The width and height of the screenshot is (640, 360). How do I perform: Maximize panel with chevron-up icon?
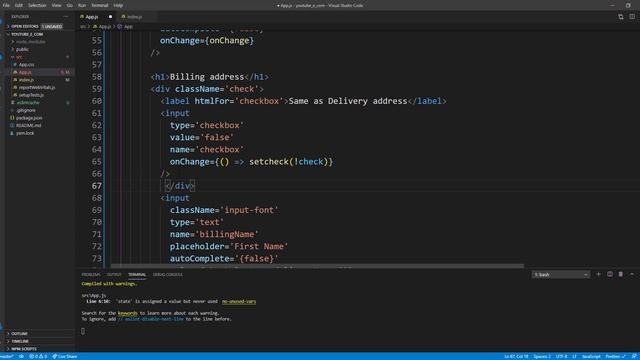tap(632, 274)
